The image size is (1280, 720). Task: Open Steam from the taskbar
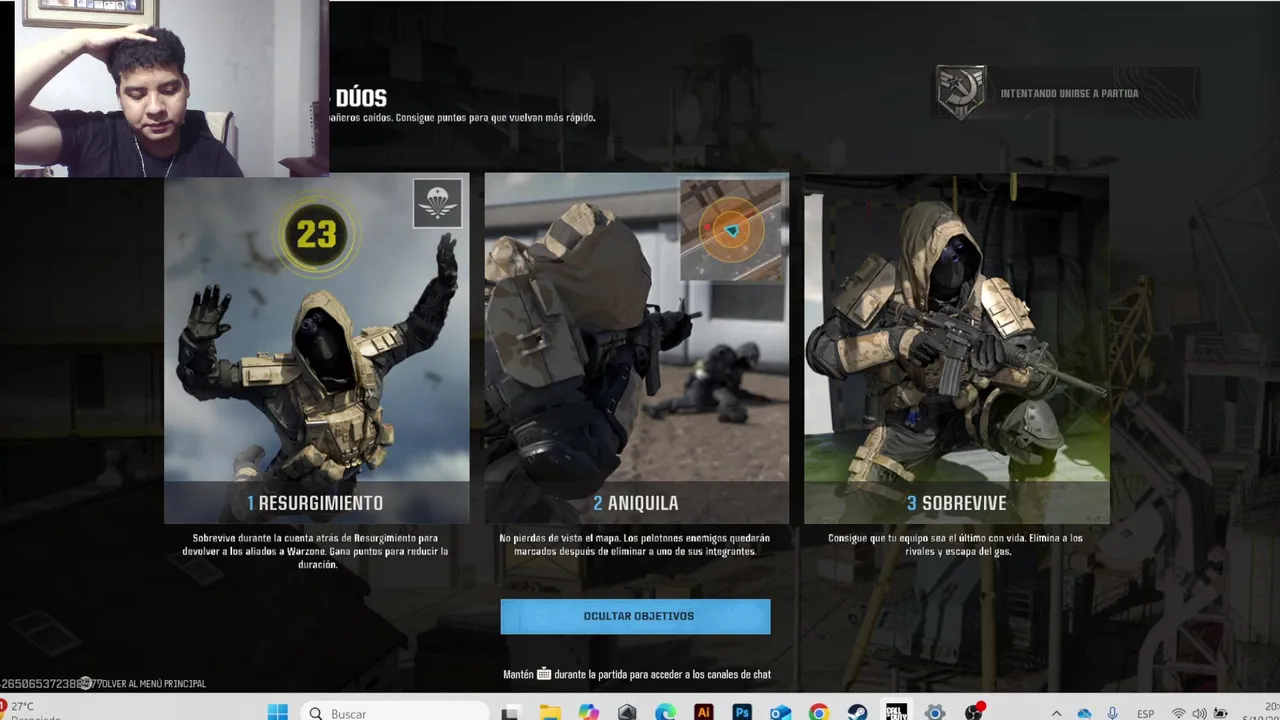pyautogui.click(x=858, y=713)
